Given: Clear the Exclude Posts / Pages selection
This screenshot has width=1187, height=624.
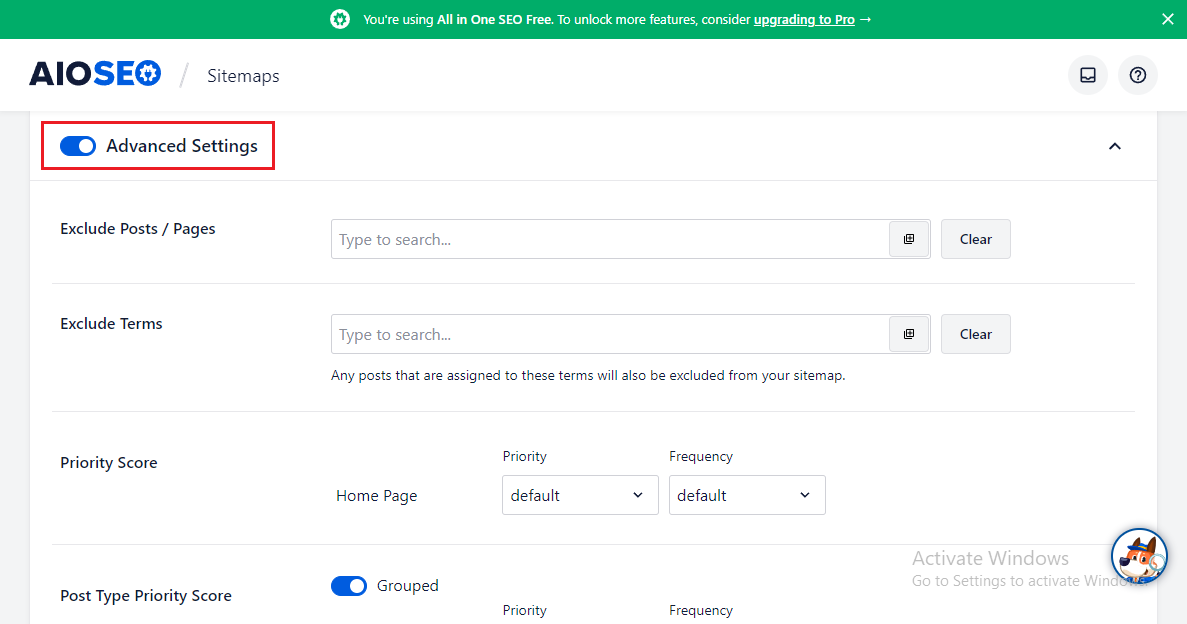Looking at the screenshot, I should 975,239.
